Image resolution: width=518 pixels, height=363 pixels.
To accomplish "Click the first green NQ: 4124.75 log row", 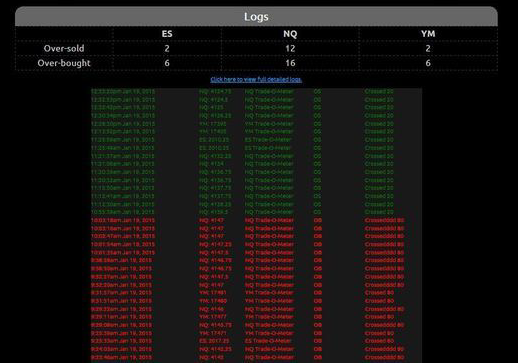I will pyautogui.click(x=243, y=91).
